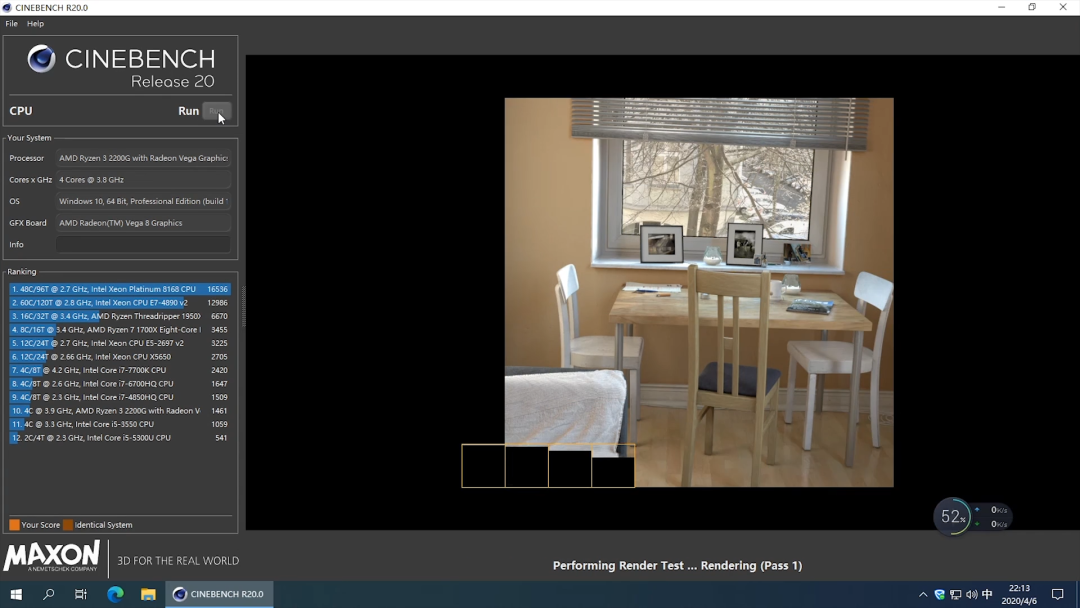Screen dimensions: 1080x608
Task: Select ranking row AMD Ryzen Threadripper 1950
Action: pyautogui.click(x=120, y=316)
